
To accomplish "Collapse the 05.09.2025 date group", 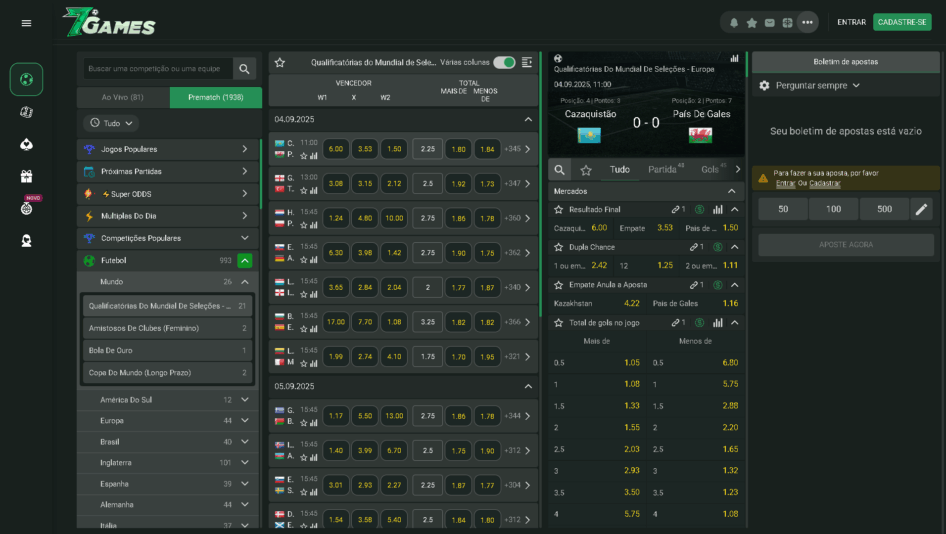I will click(x=528, y=386).
